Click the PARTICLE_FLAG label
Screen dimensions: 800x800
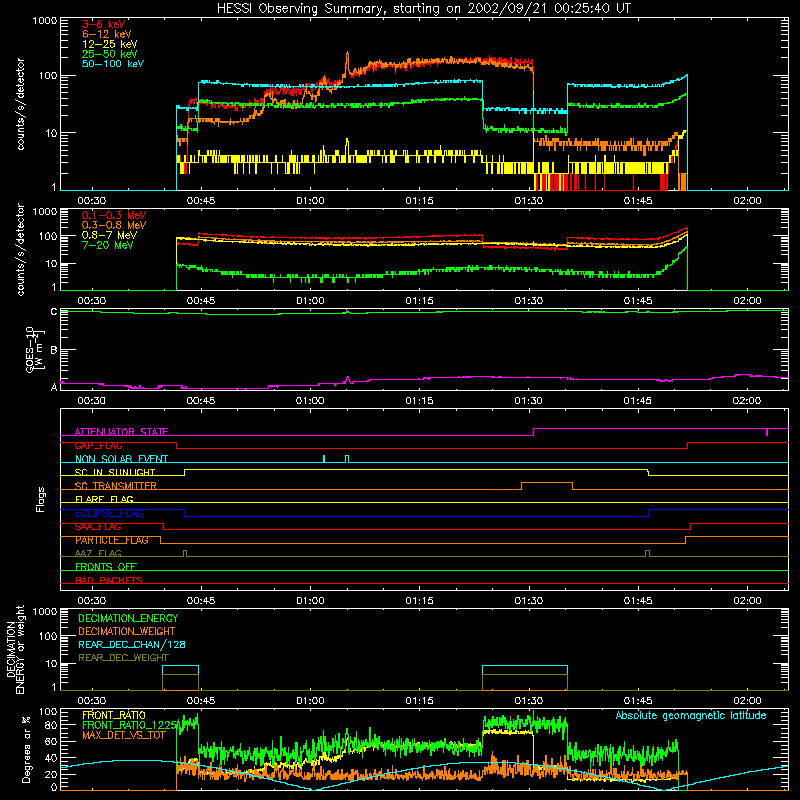[112, 540]
